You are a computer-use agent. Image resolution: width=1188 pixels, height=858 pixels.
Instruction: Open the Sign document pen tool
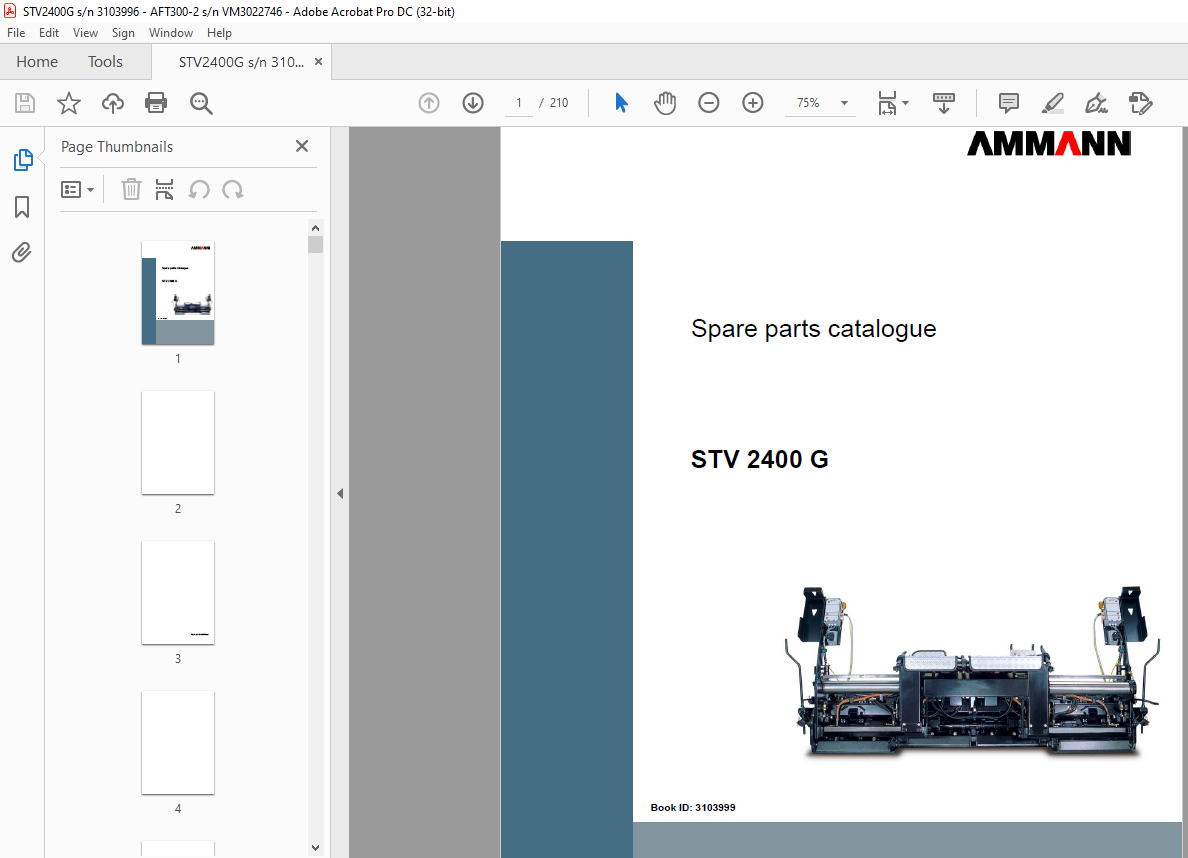1096,103
